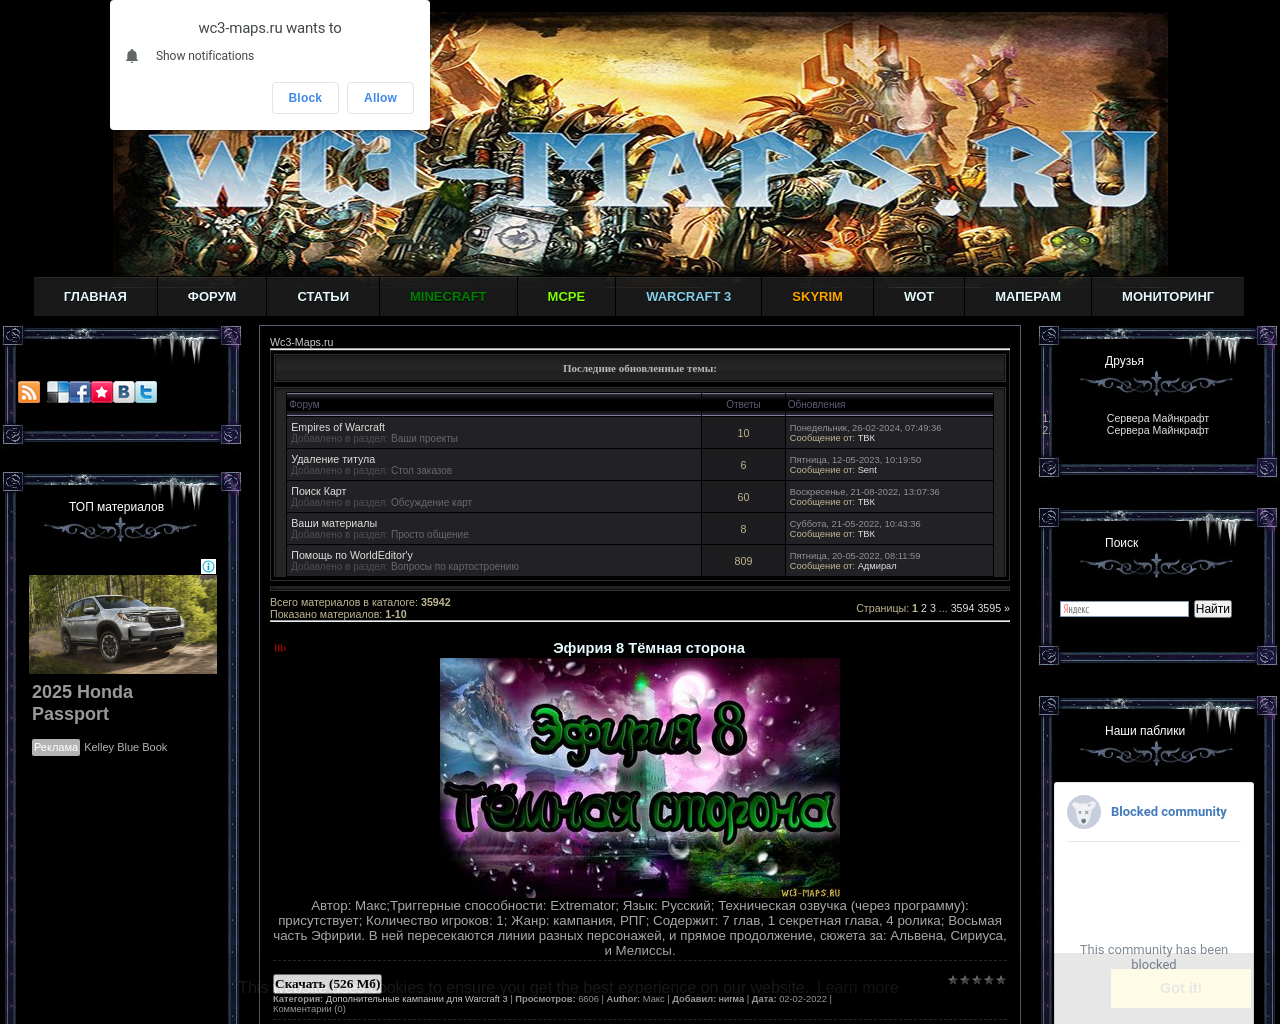The width and height of the screenshot is (1280, 1024).
Task: Click the Найти search button
Action: tap(1213, 609)
